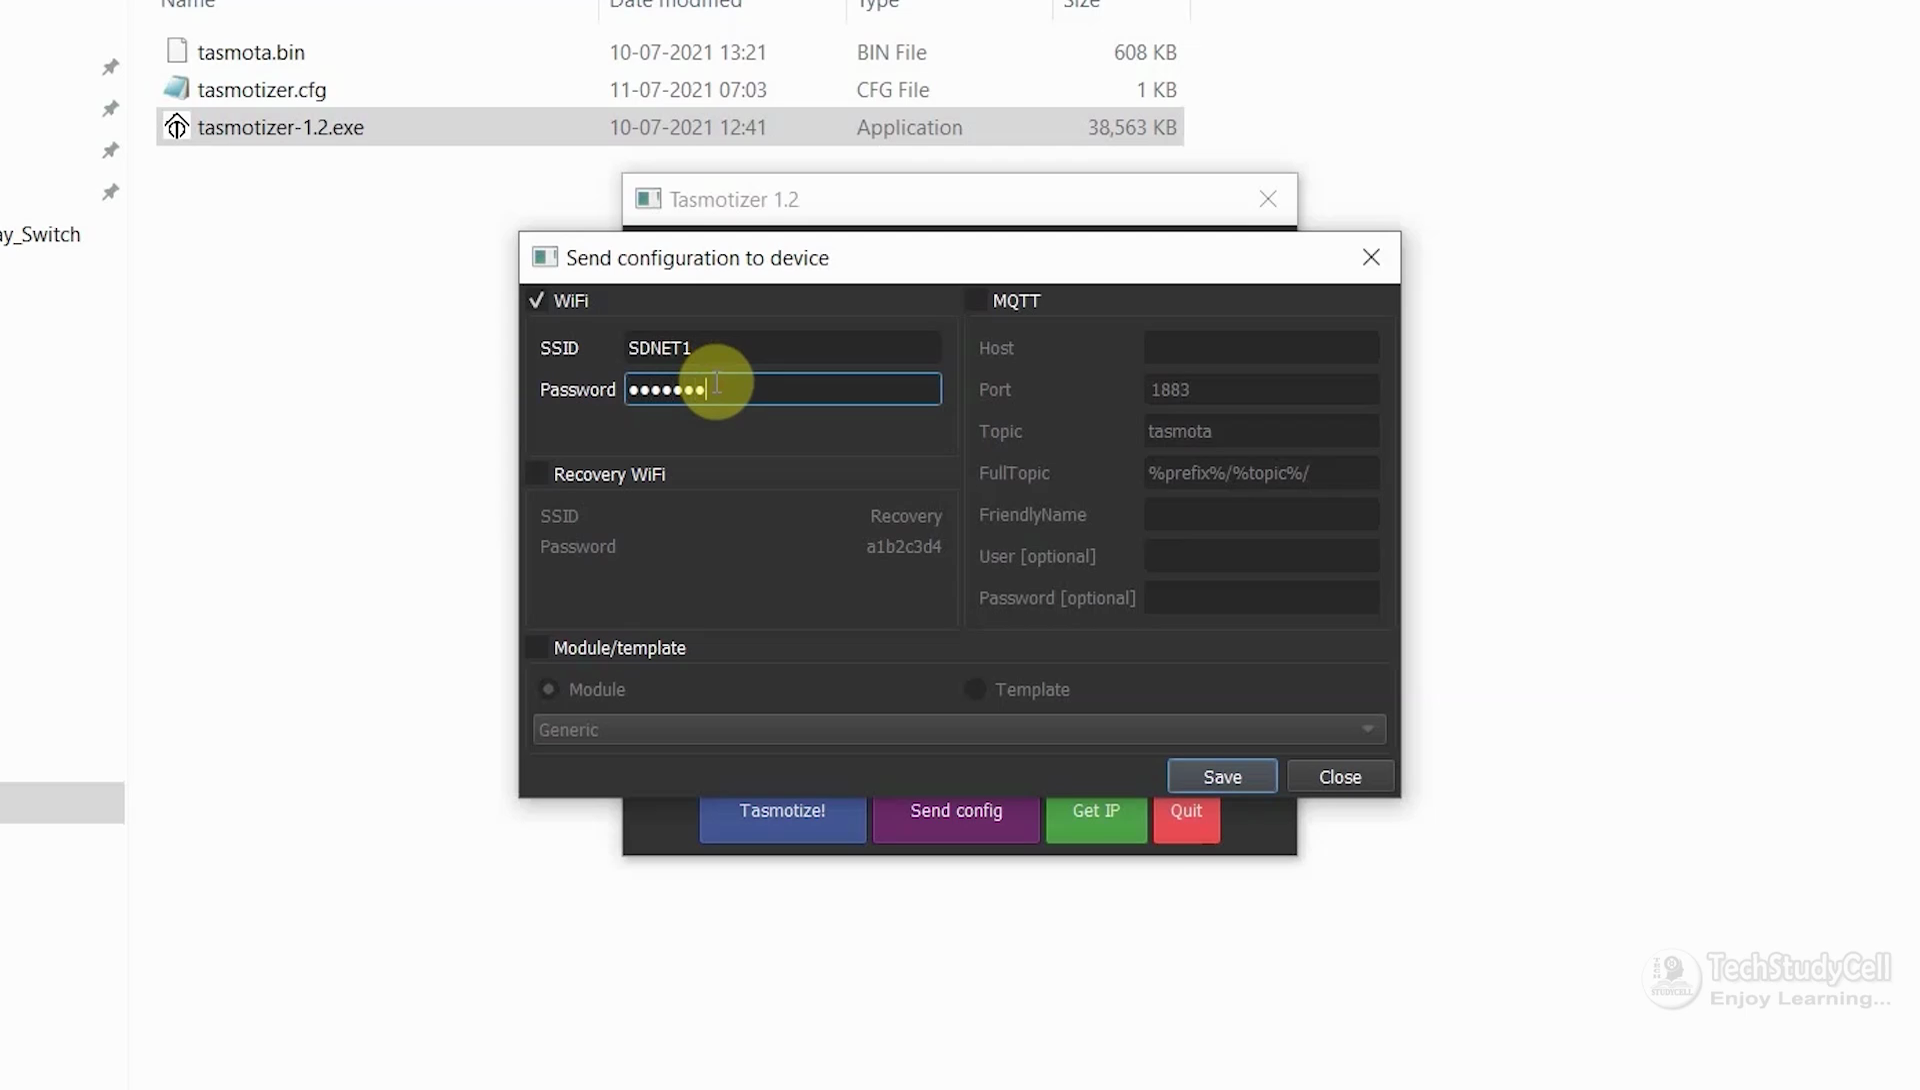
Task: Click the Recovery password value a1b2c3d4
Action: coord(904,547)
